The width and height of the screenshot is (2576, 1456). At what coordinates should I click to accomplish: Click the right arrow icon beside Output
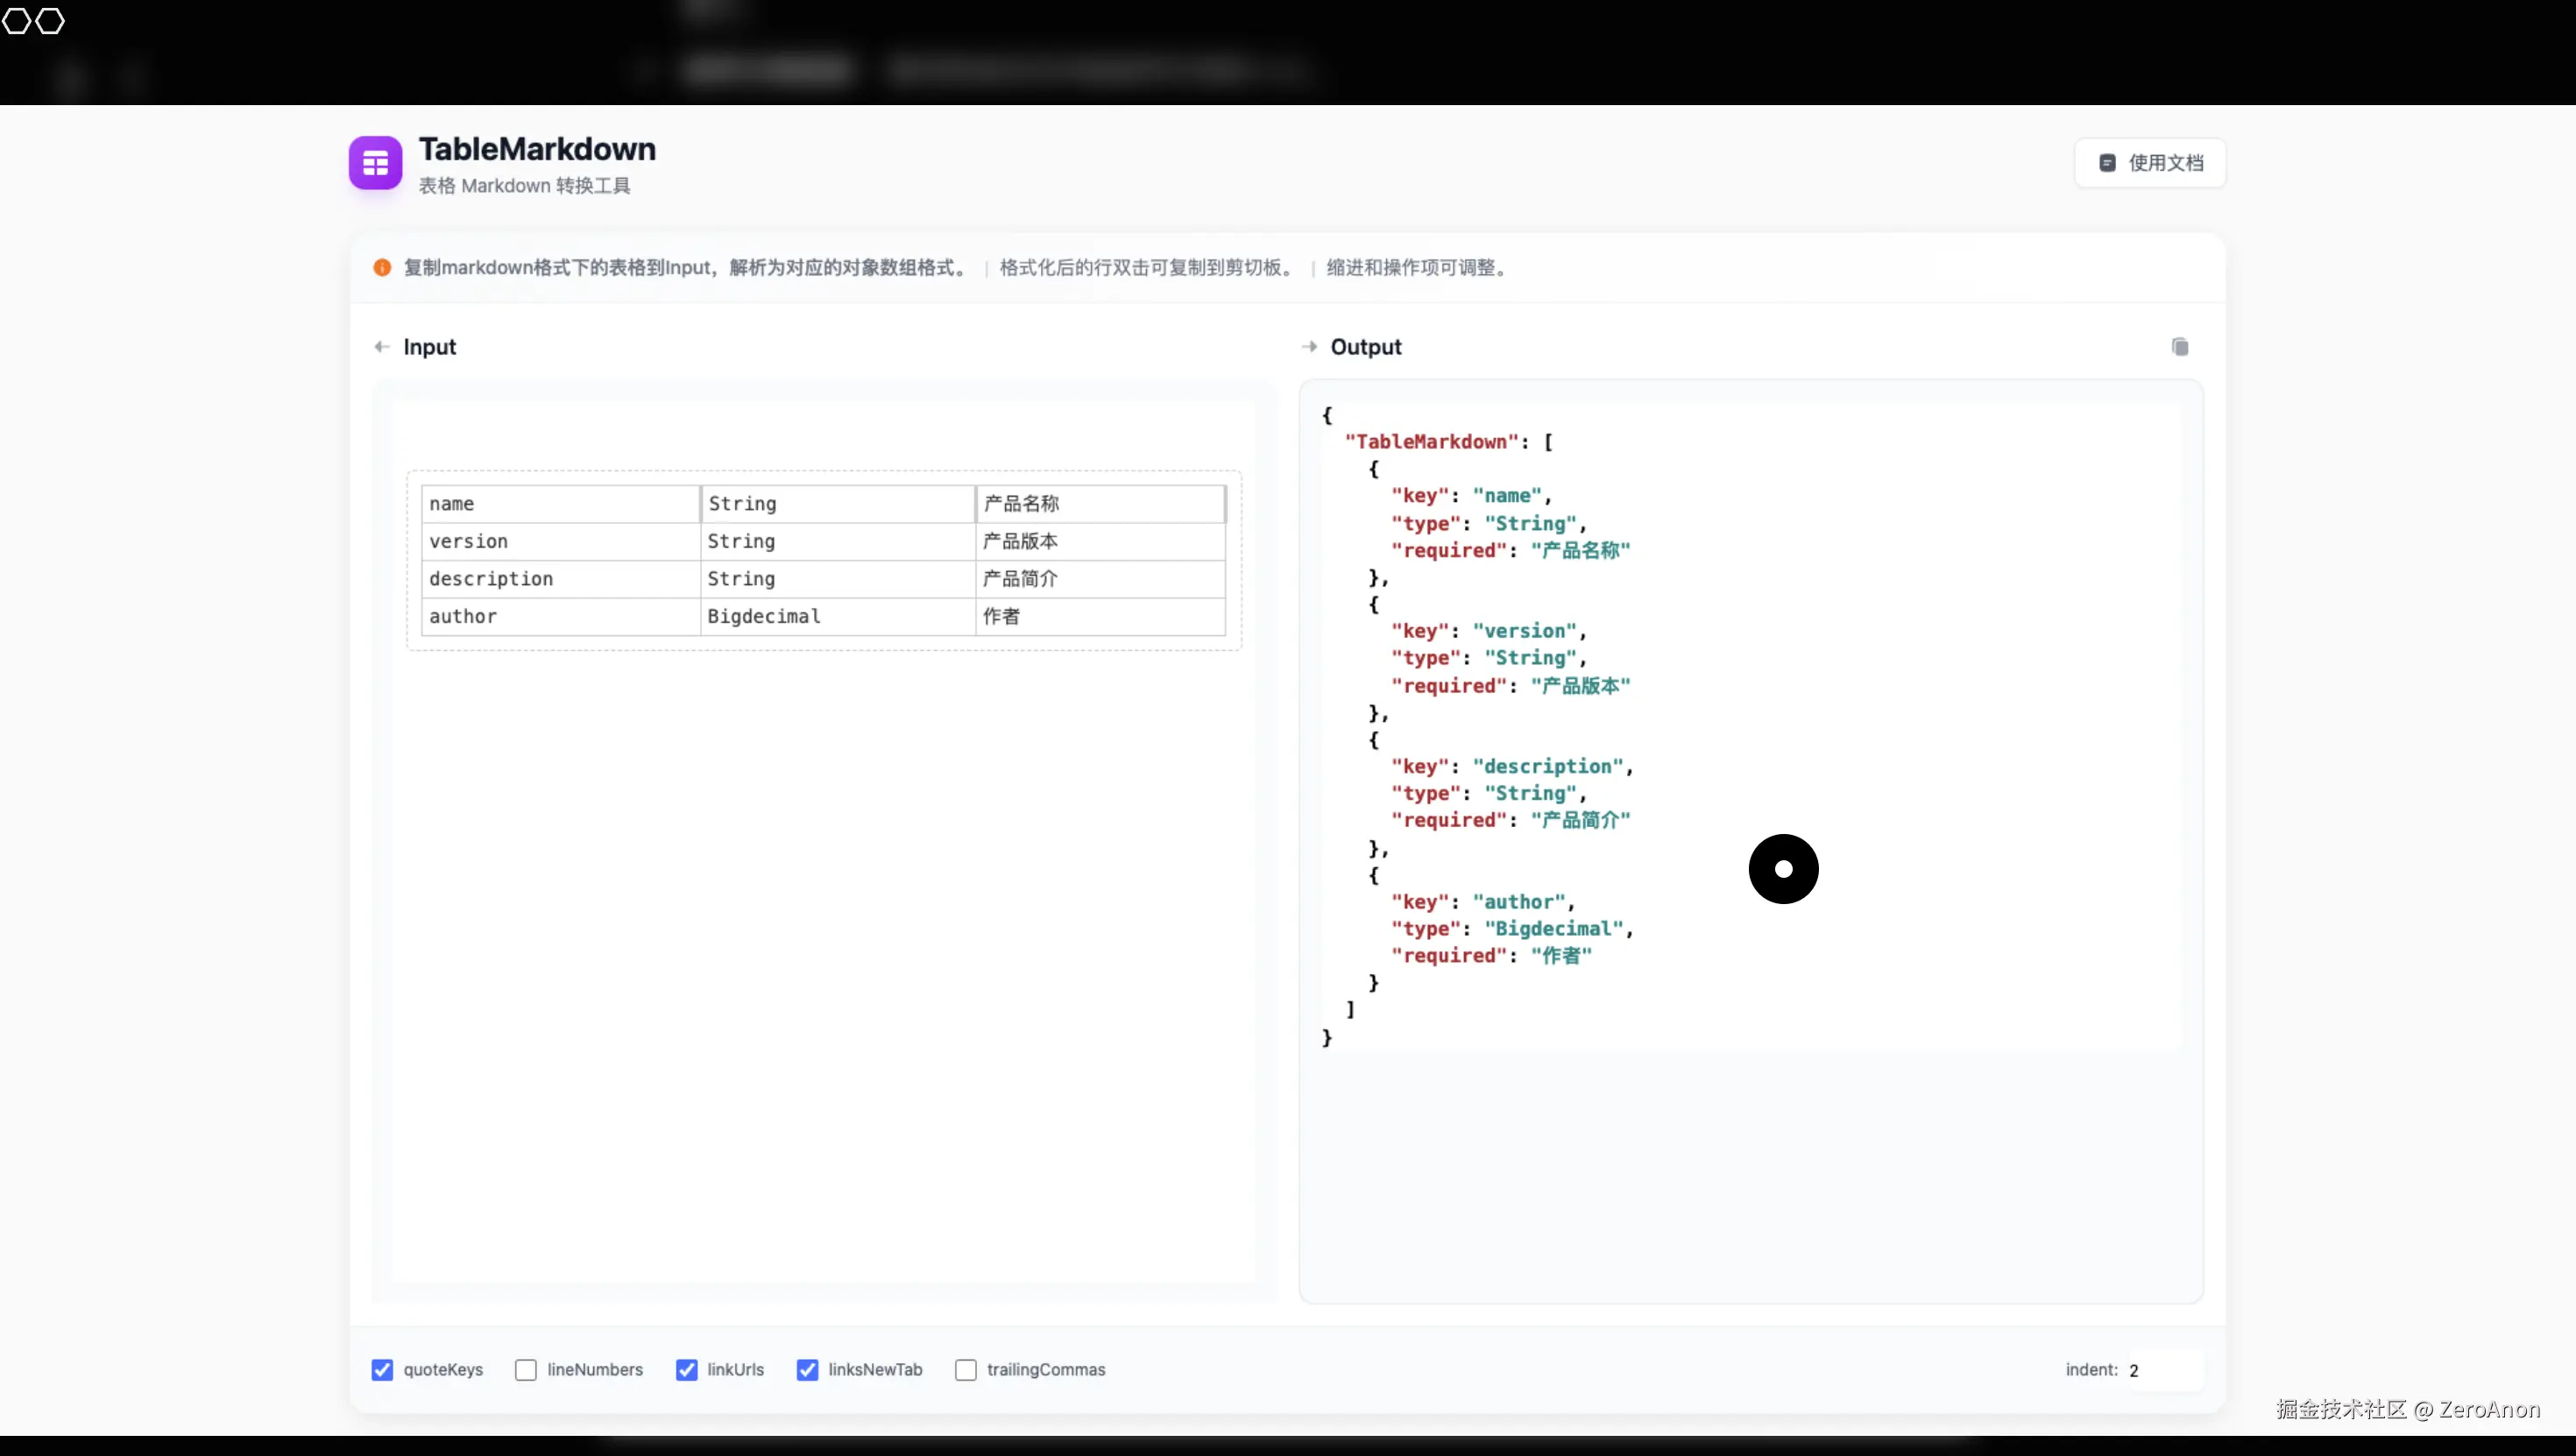1309,347
